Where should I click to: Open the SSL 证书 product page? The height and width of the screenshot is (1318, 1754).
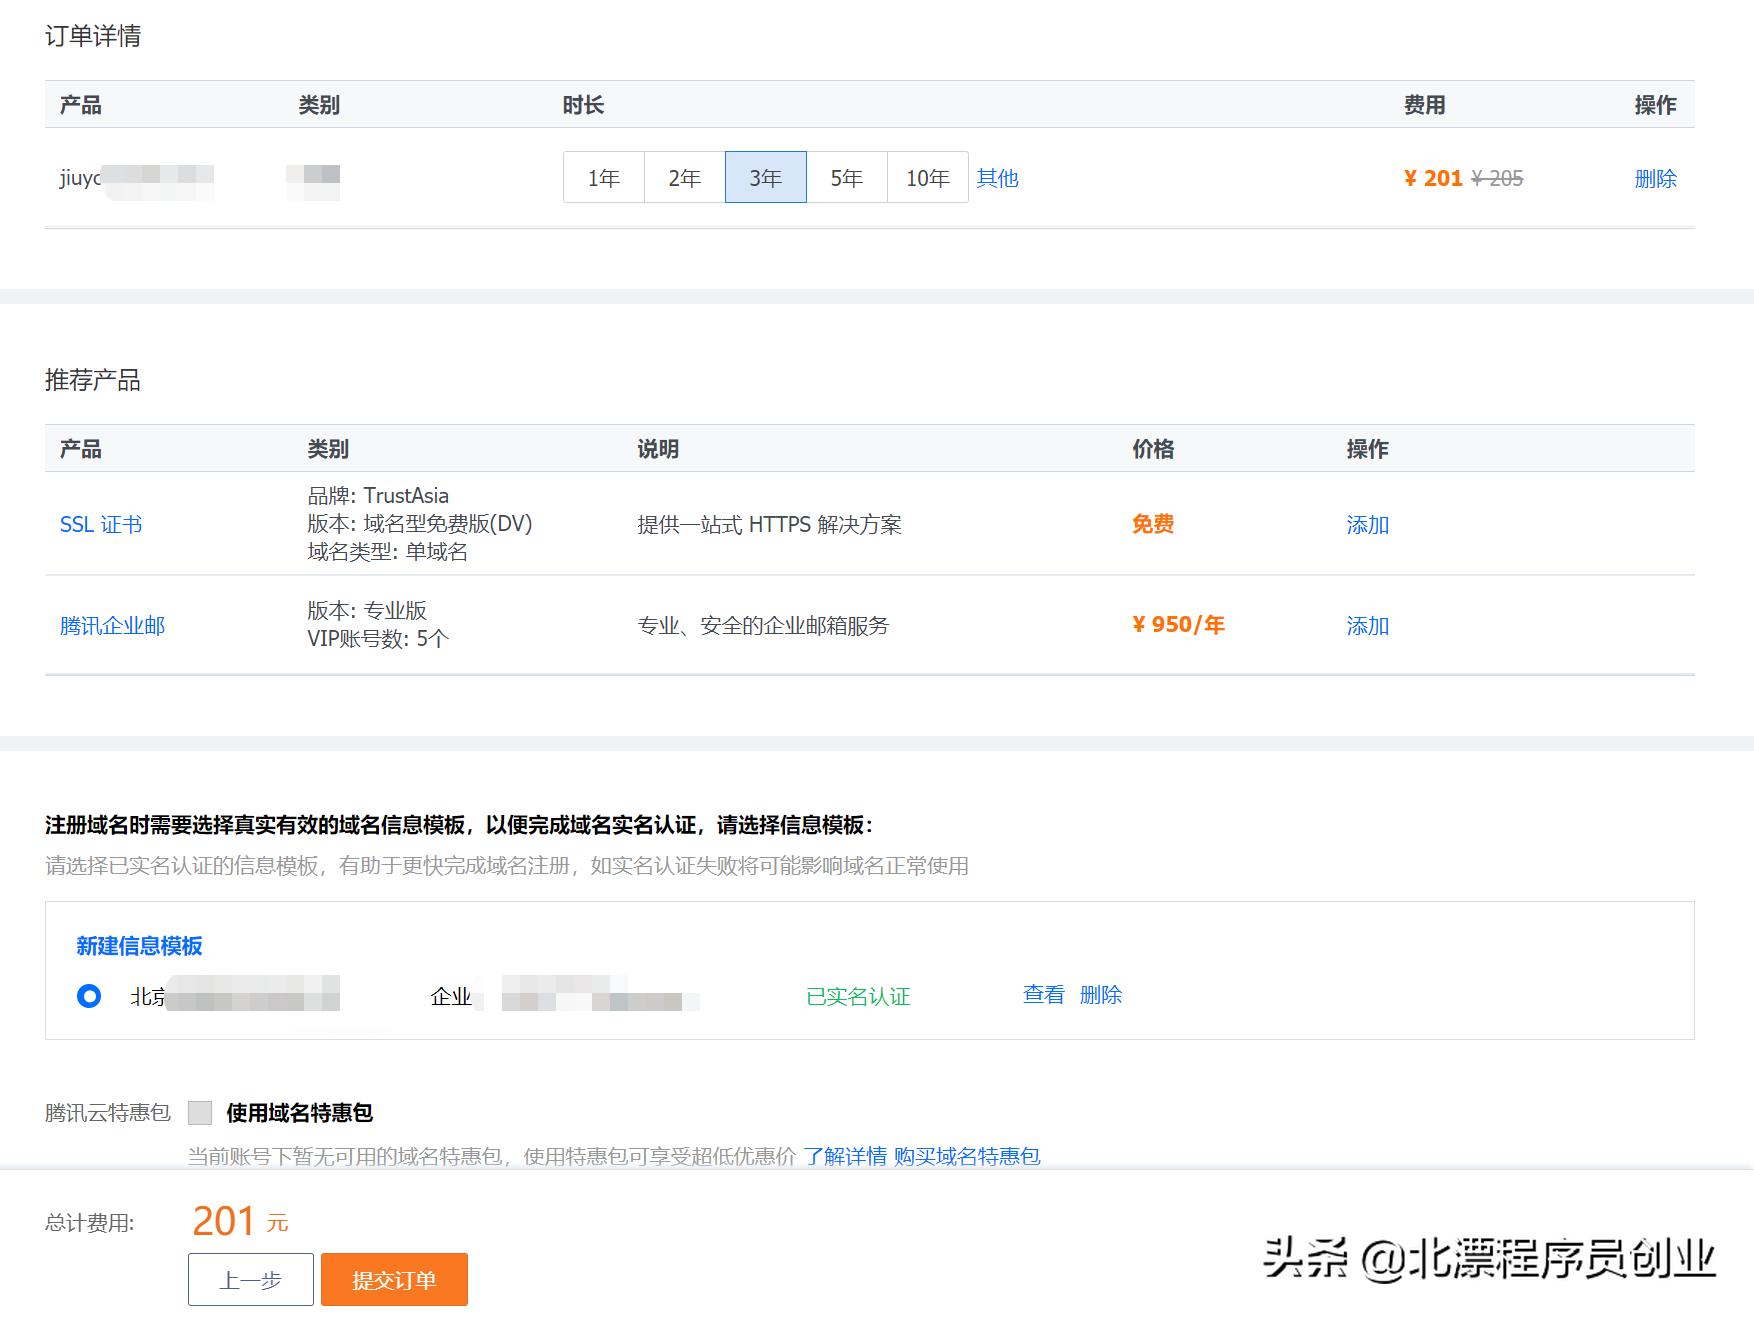coord(100,524)
